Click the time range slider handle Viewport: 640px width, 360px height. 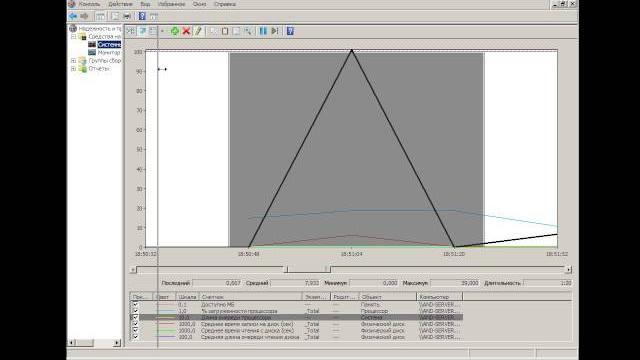308,269
